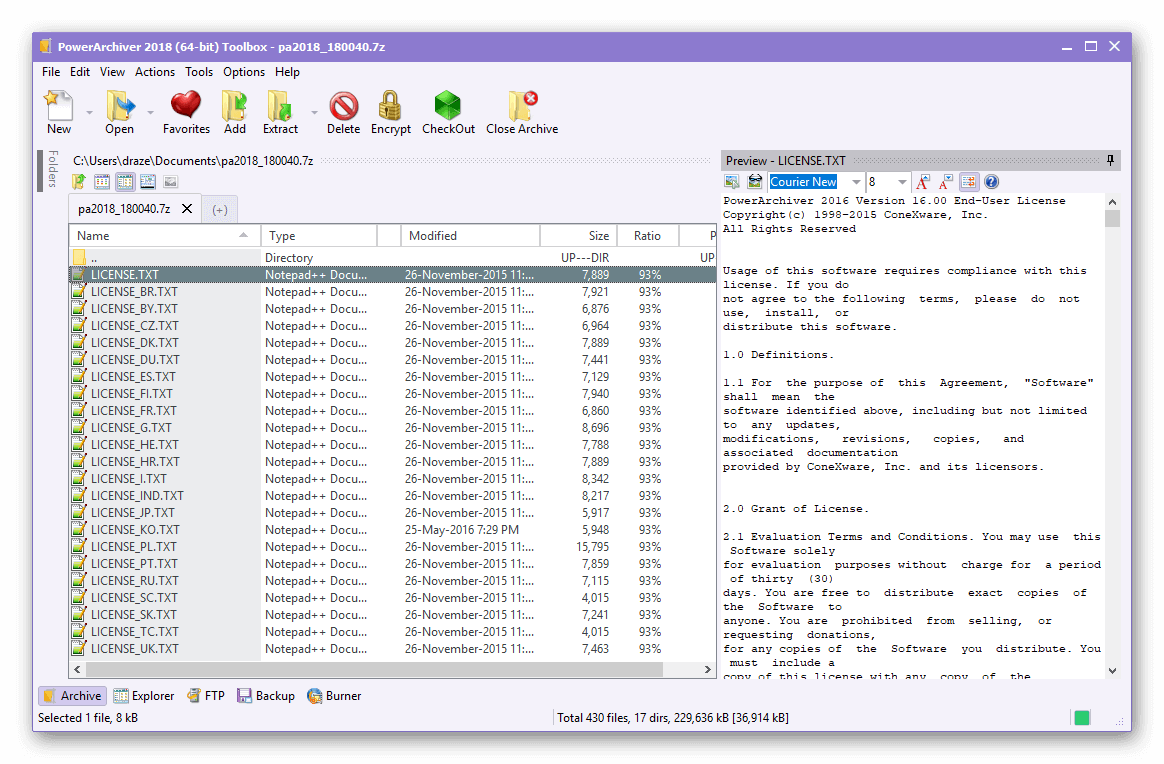
Task: Switch to list view icon
Action: click(x=102, y=182)
